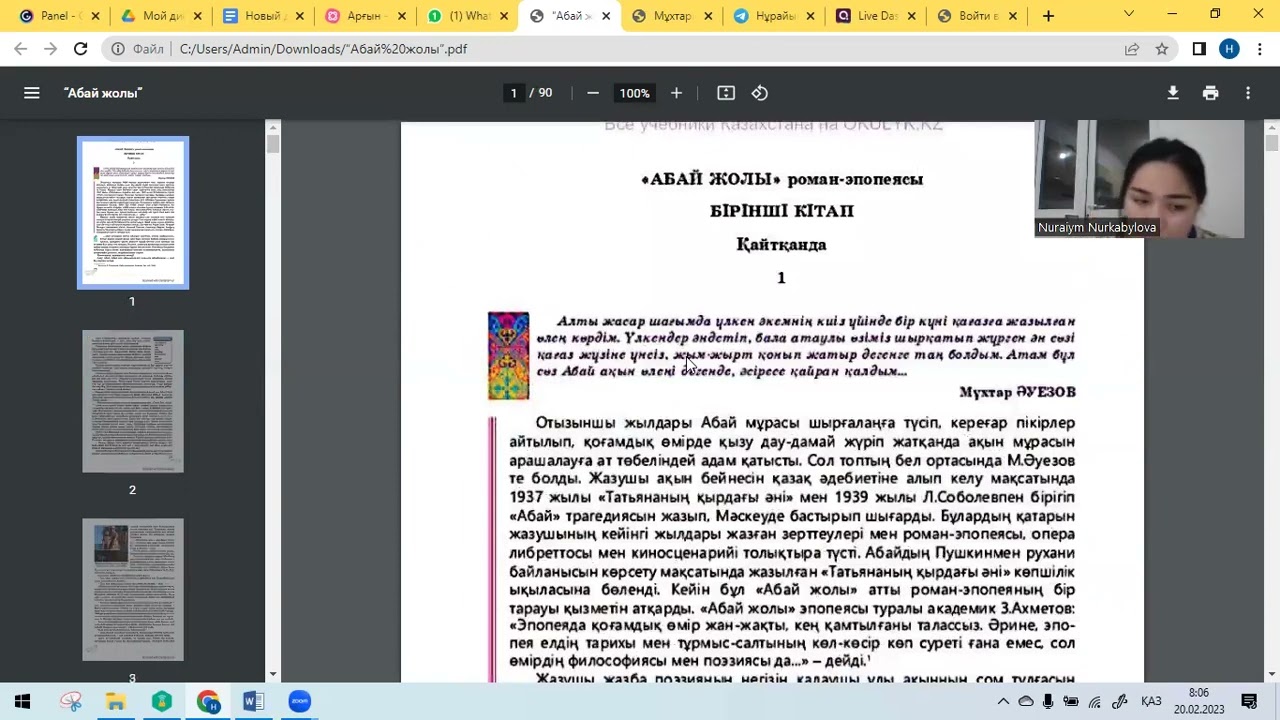Image resolution: width=1280 pixels, height=720 pixels.
Task: Reload the current page
Action: tap(81, 48)
